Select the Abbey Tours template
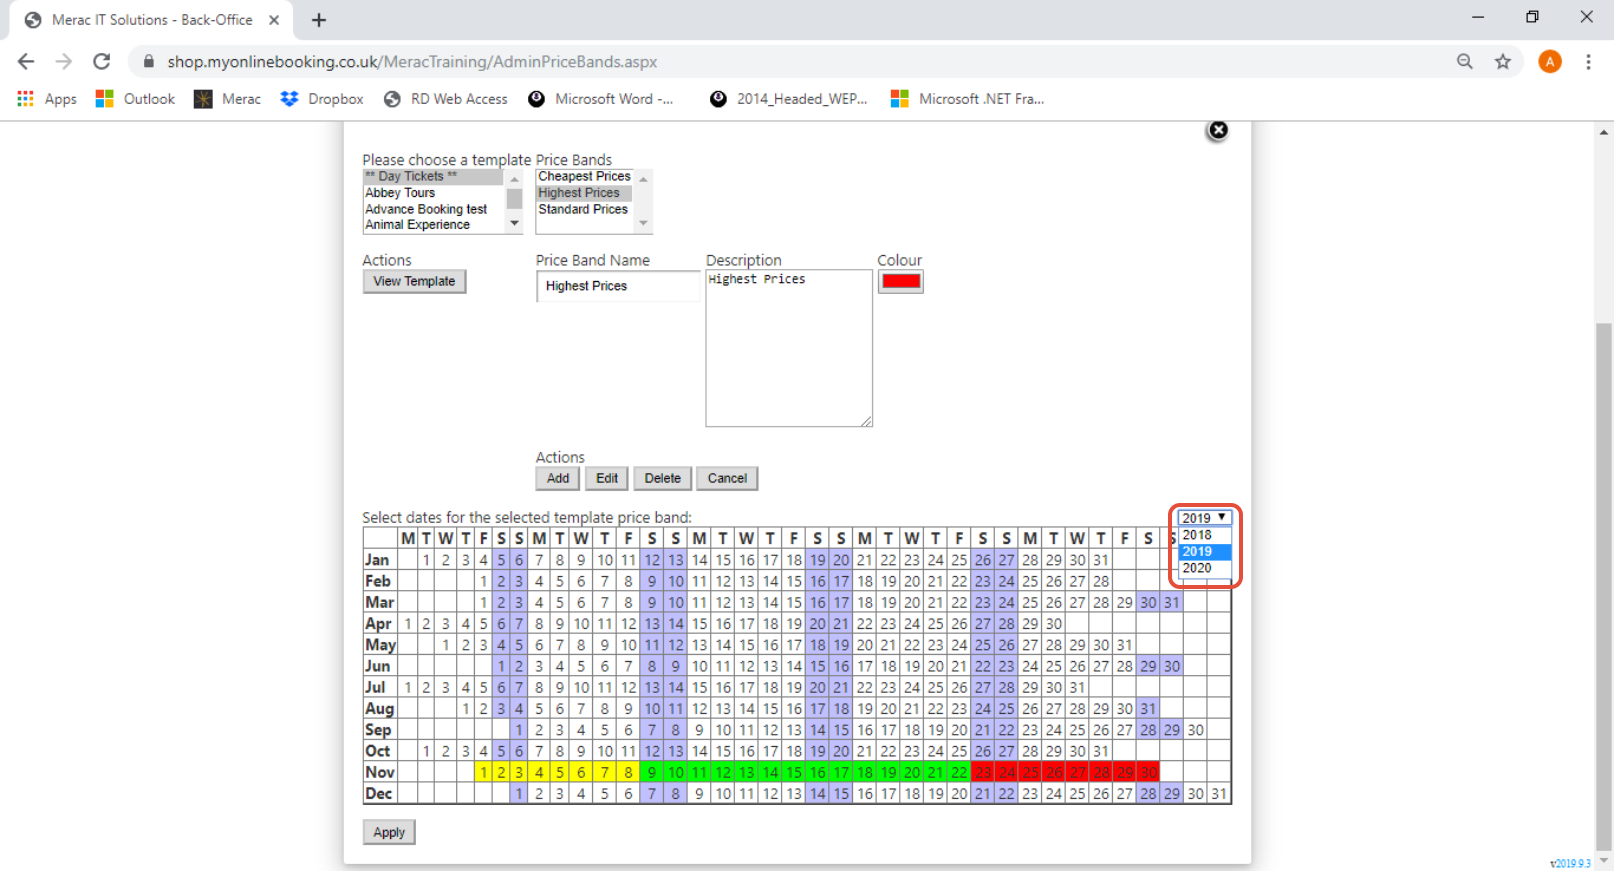The image size is (1614, 871). coord(433,193)
